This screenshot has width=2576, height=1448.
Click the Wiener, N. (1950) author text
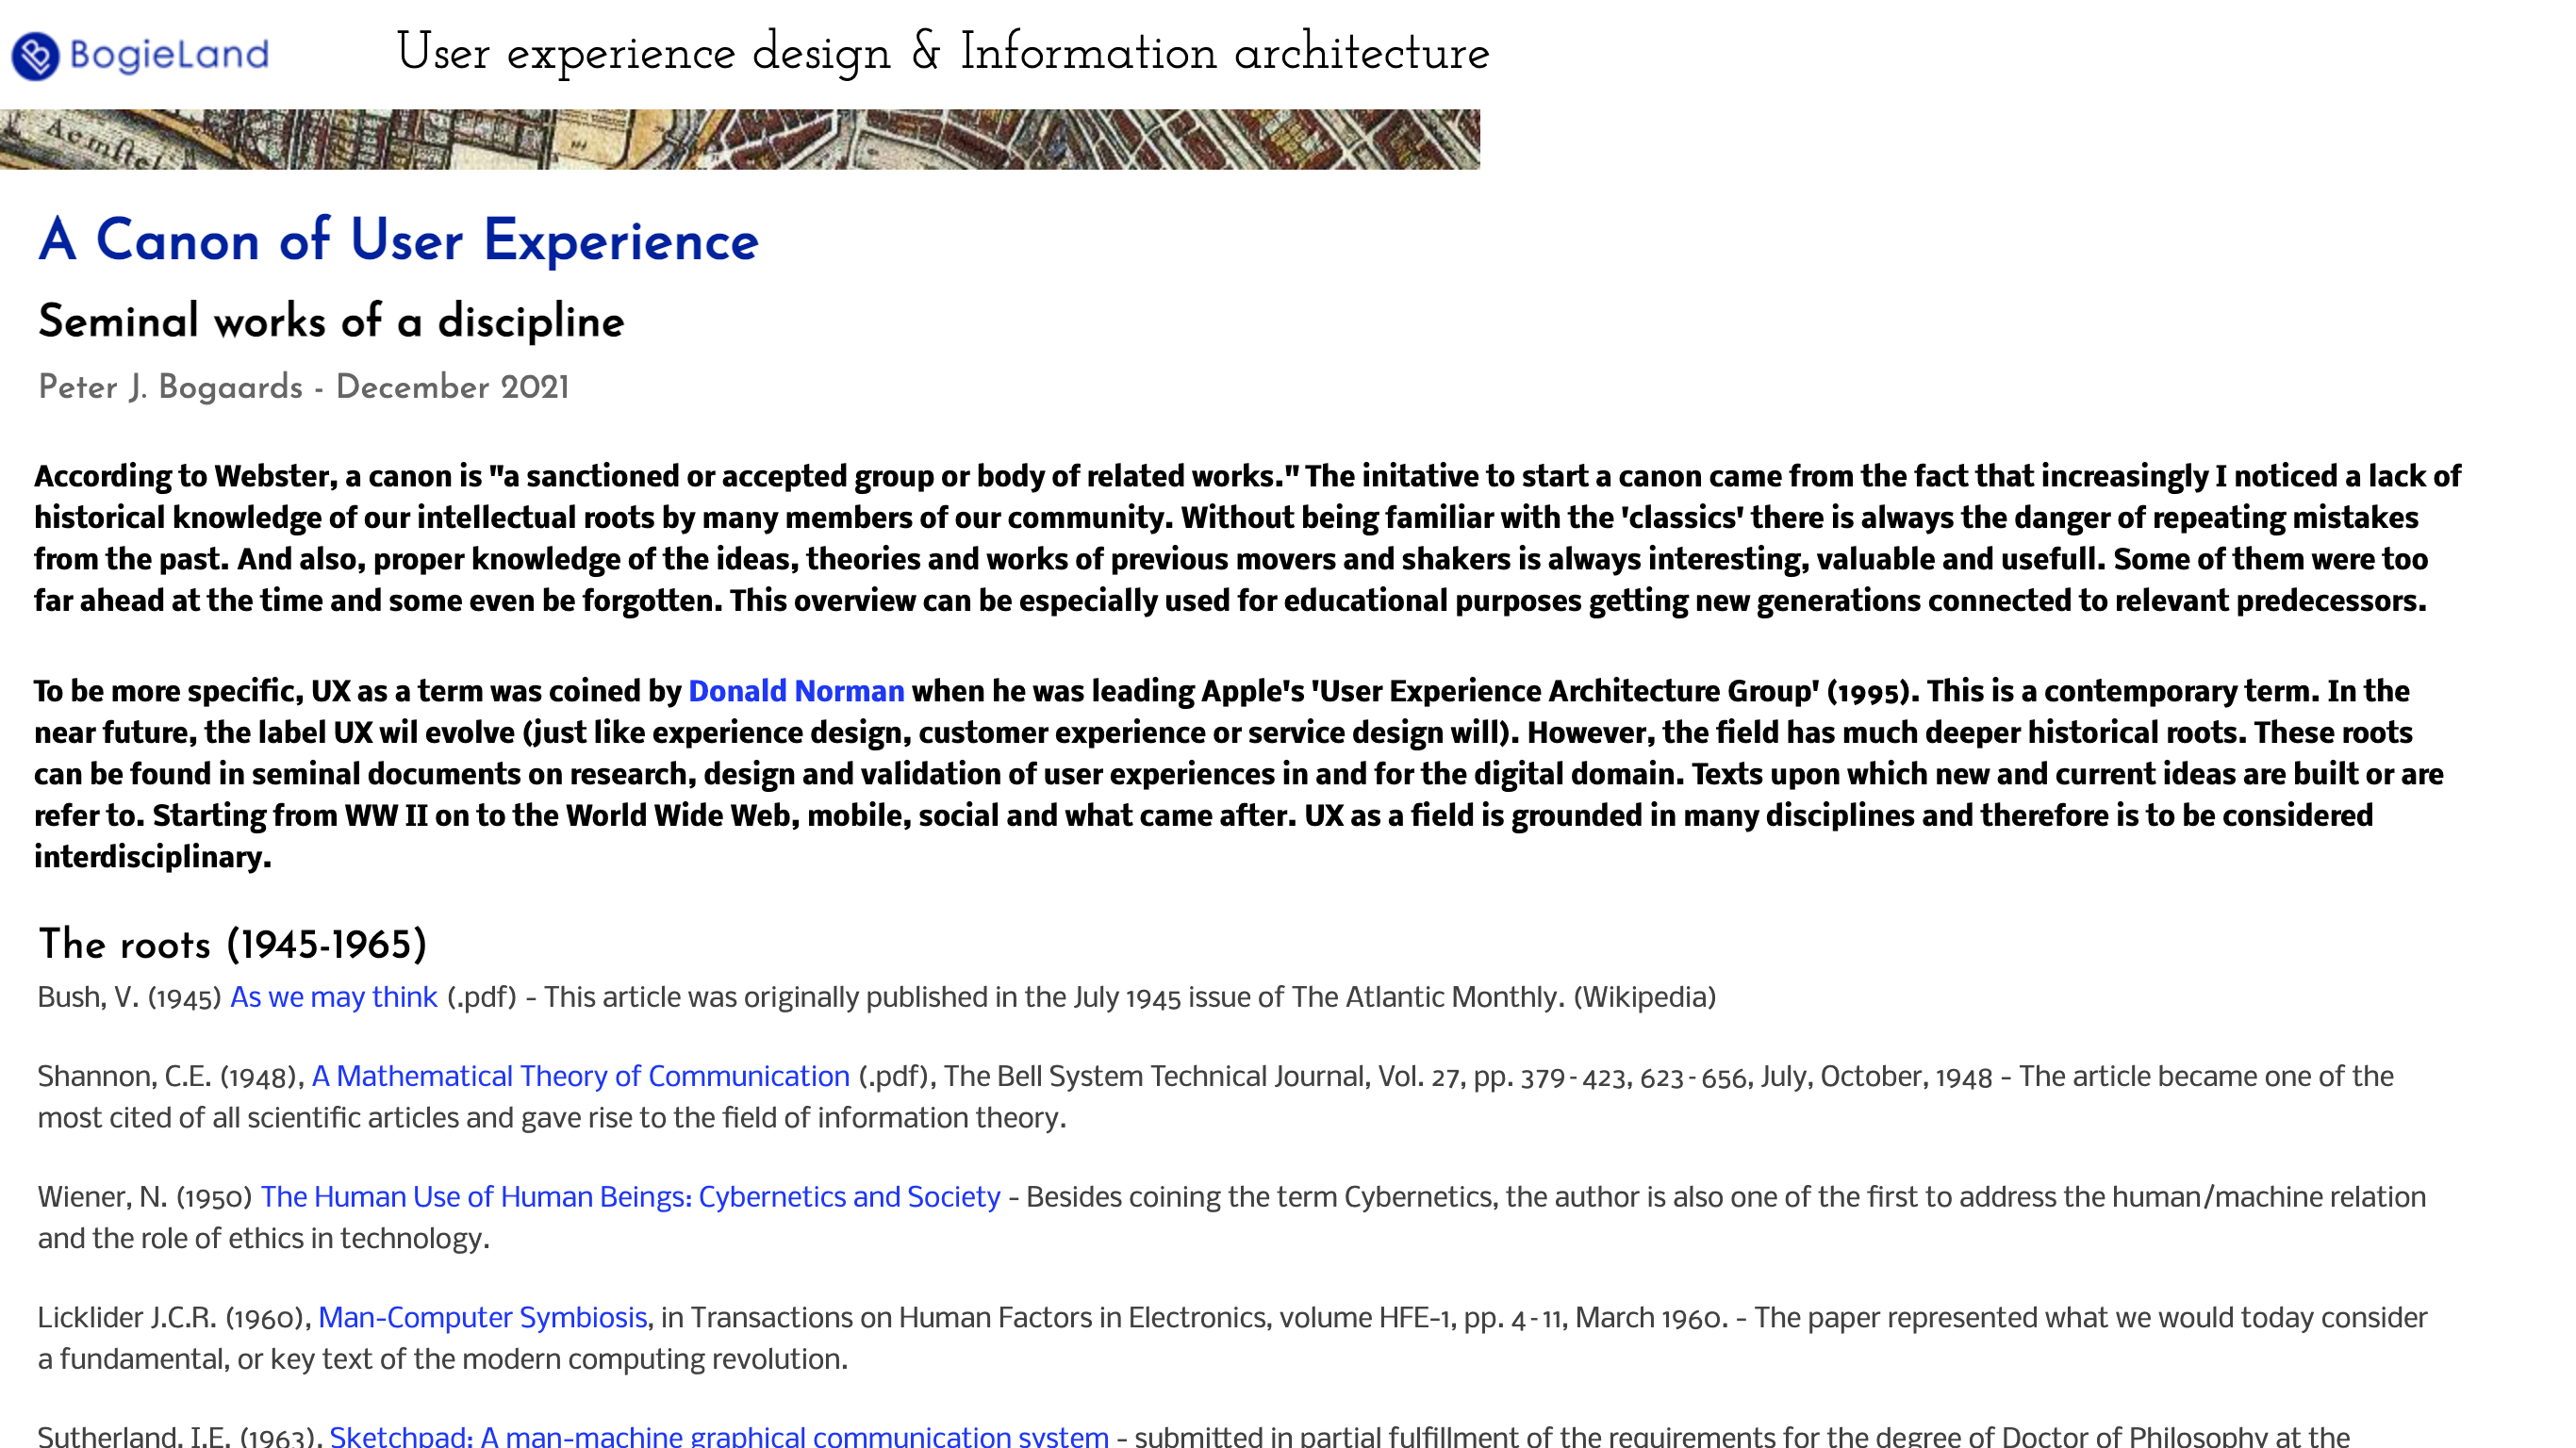pyautogui.click(x=144, y=1198)
